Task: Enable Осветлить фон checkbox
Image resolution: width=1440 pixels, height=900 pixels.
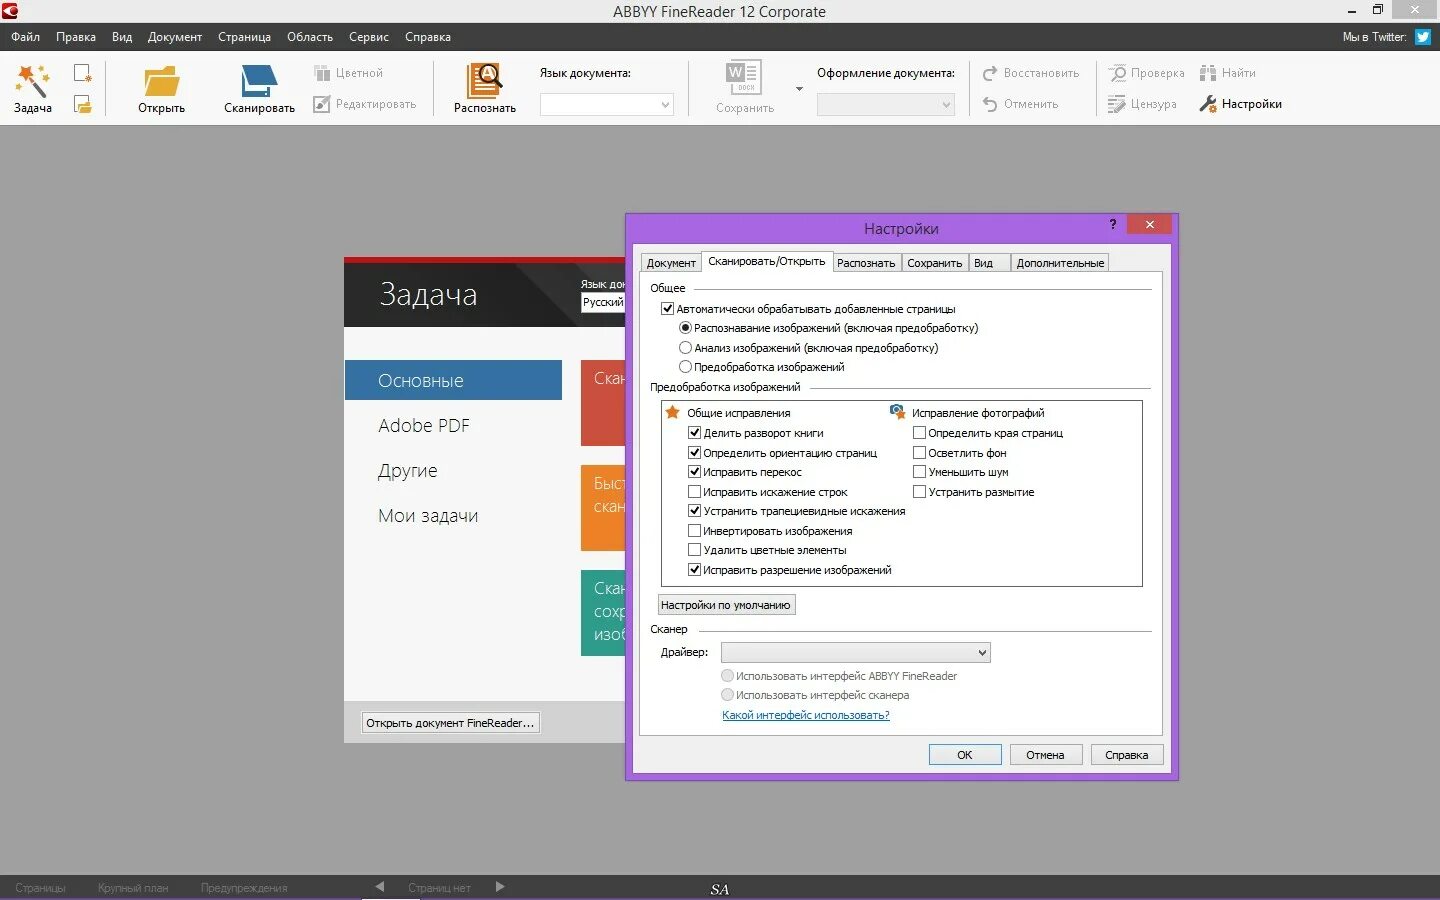Action: click(x=919, y=453)
